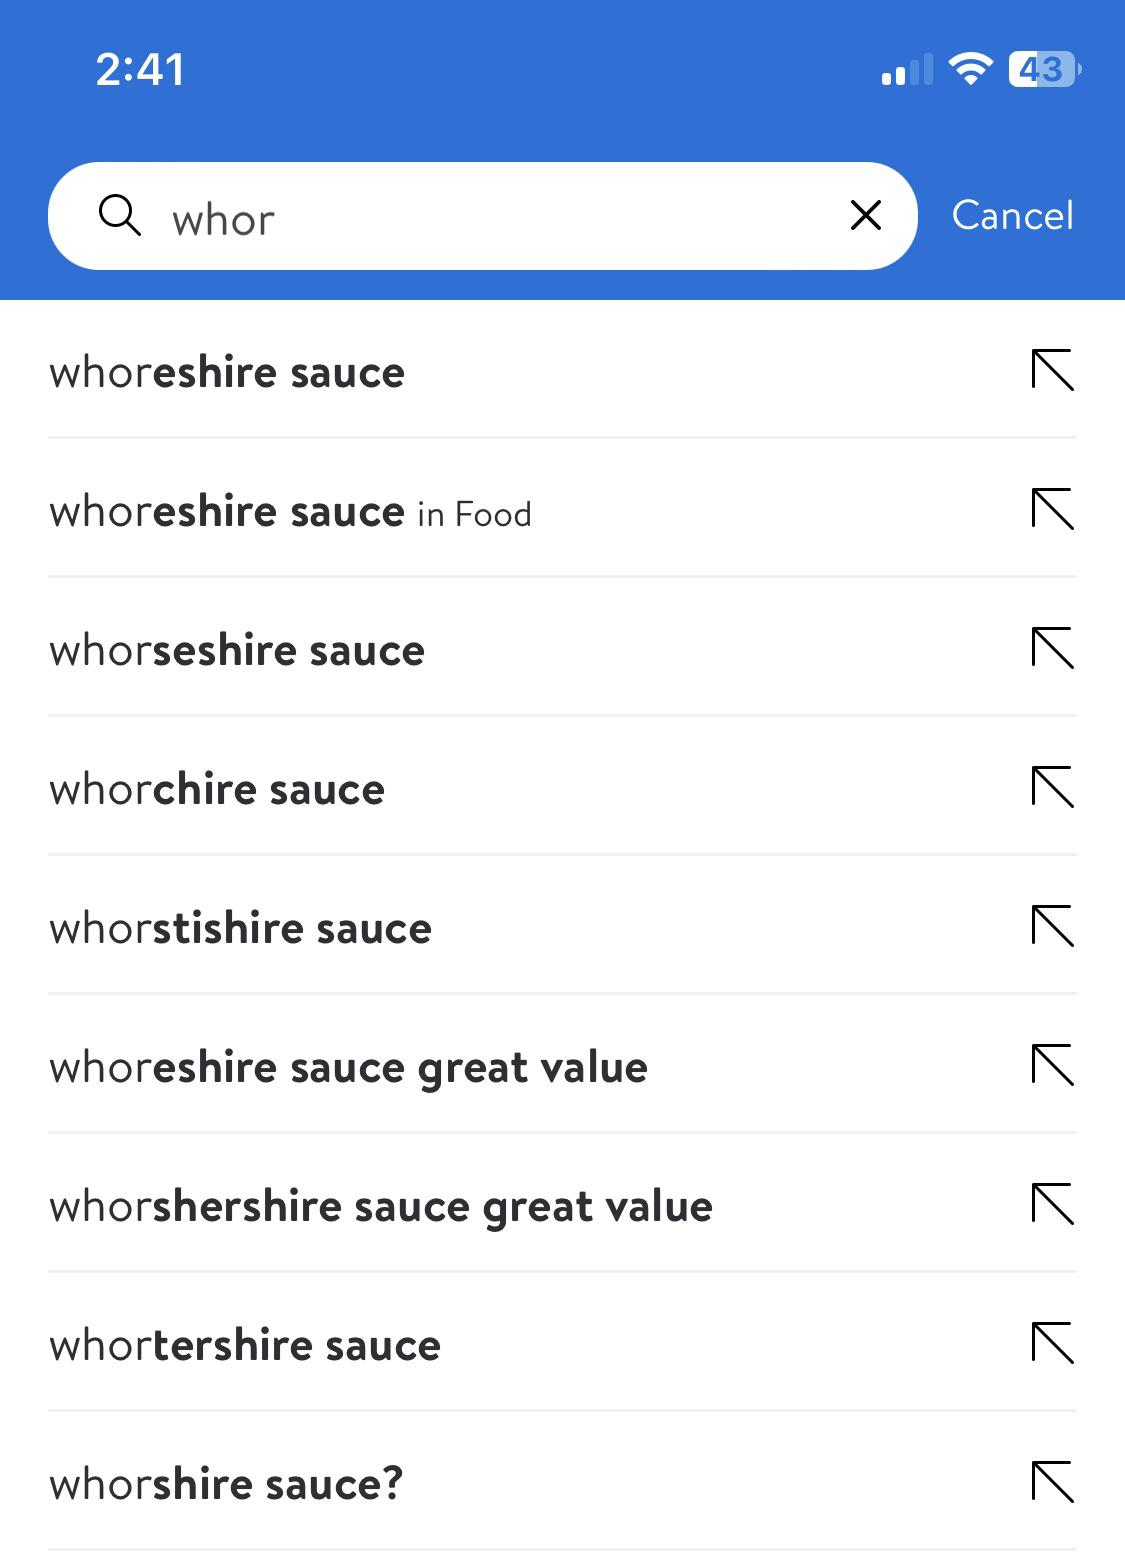Tap the search magnifier icon
Image resolution: width=1125 pixels, height=1563 pixels.
point(120,215)
